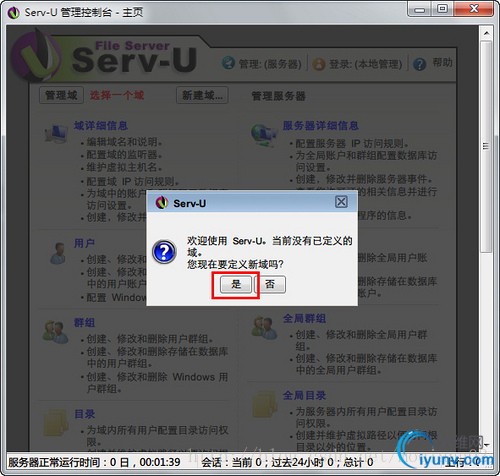Screen dimensions: 500x476
Task: Click the person icon beside 用户
Action: click(x=58, y=254)
